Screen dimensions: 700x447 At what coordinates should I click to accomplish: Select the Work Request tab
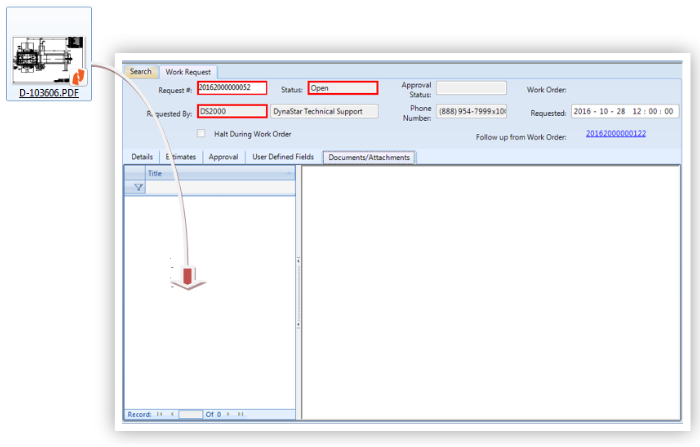pyautogui.click(x=189, y=72)
